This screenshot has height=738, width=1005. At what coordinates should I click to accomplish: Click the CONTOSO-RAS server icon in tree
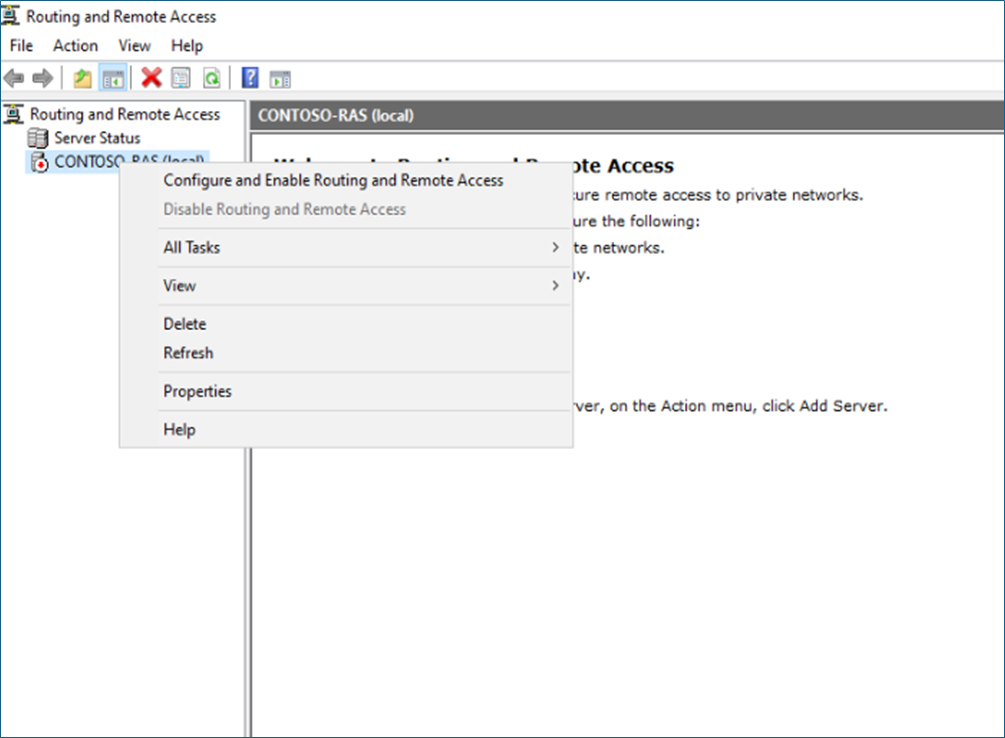coord(38,162)
